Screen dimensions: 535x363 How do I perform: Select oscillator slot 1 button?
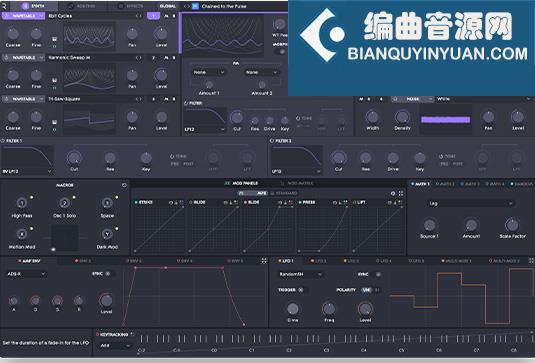click(153, 16)
